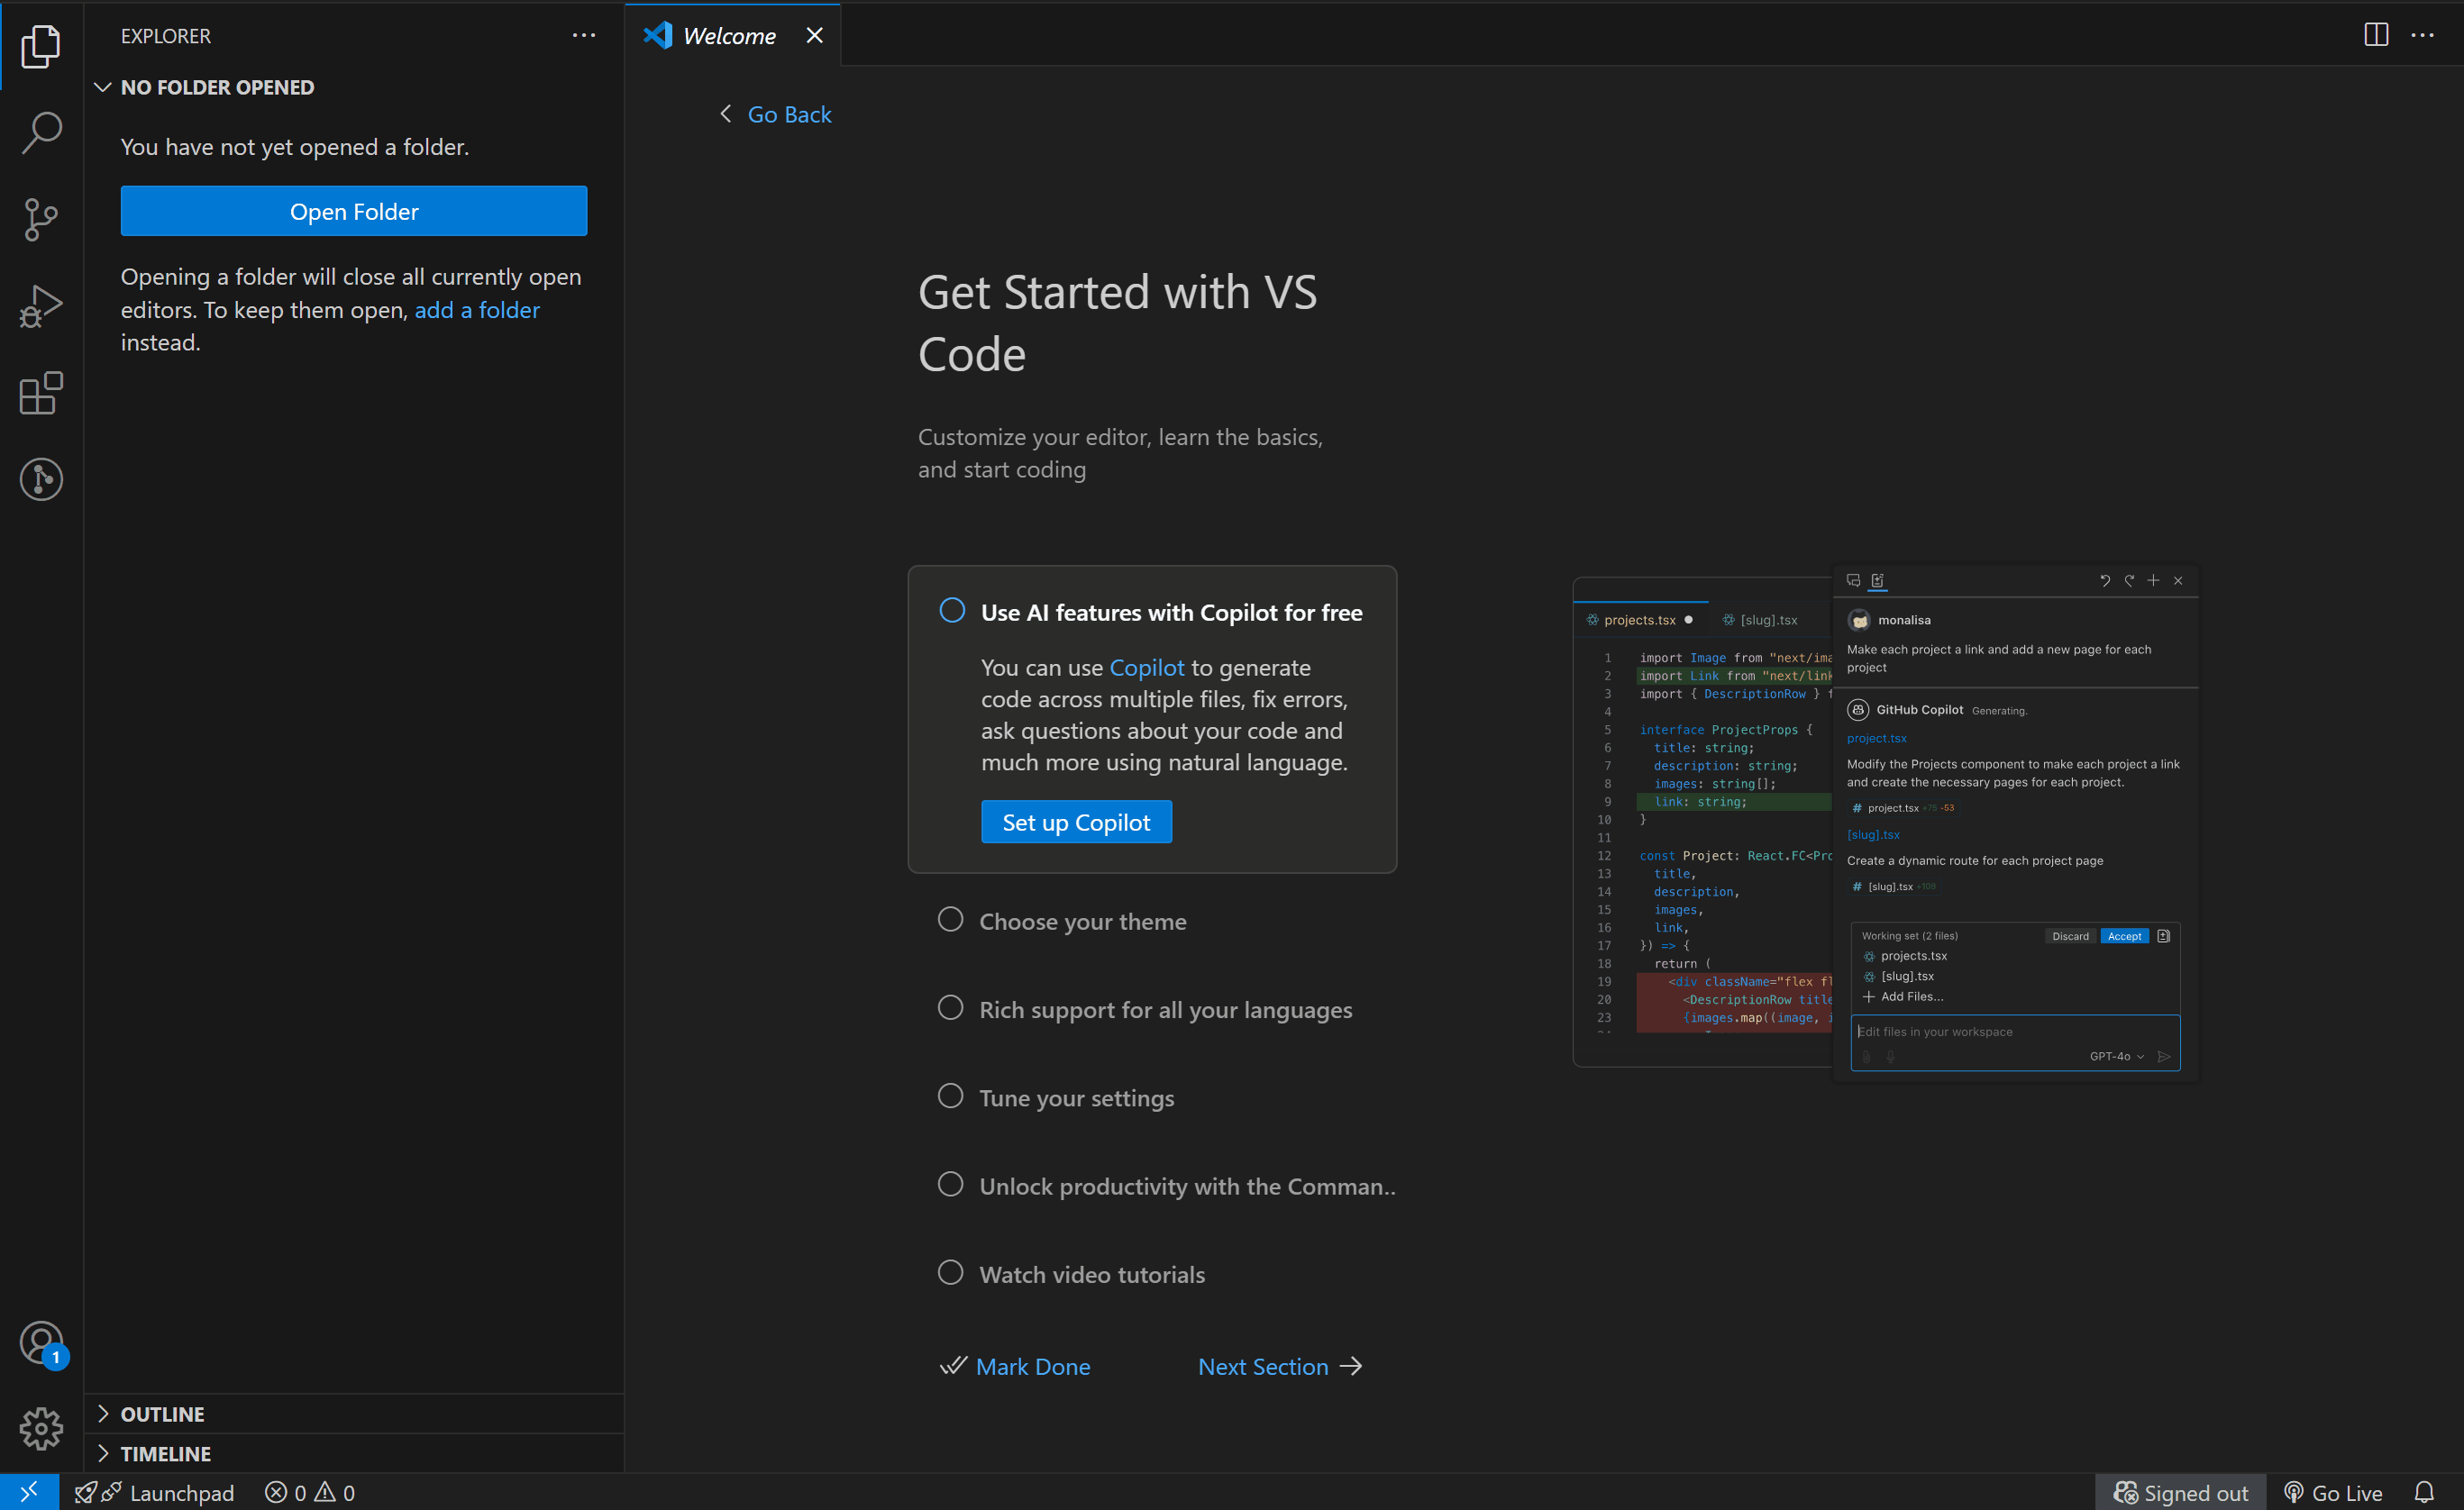This screenshot has height=1510, width=2464.
Task: Open the Git Graph activity bar icon
Action: pyautogui.click(x=41, y=480)
